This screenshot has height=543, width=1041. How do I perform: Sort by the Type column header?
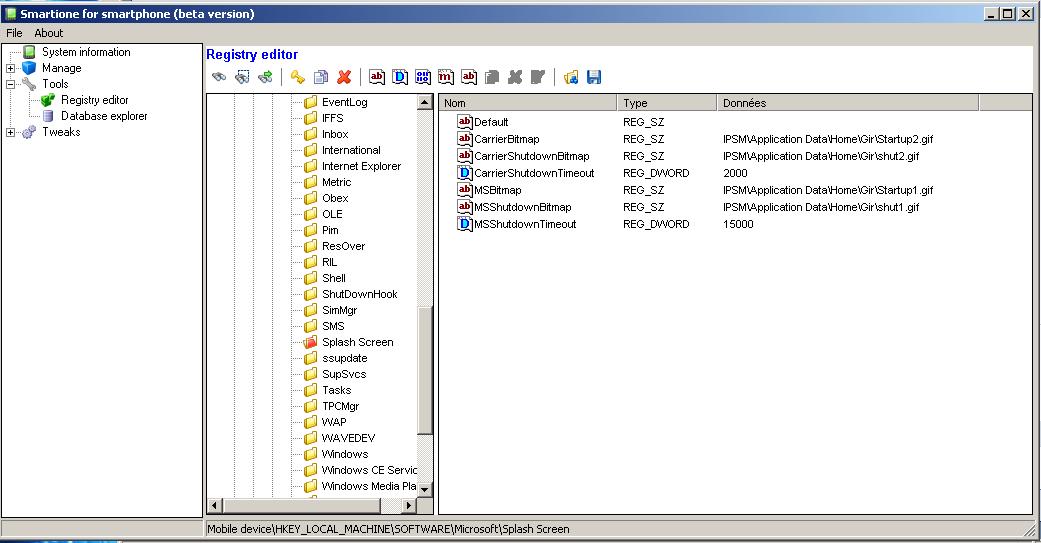[x=667, y=103]
